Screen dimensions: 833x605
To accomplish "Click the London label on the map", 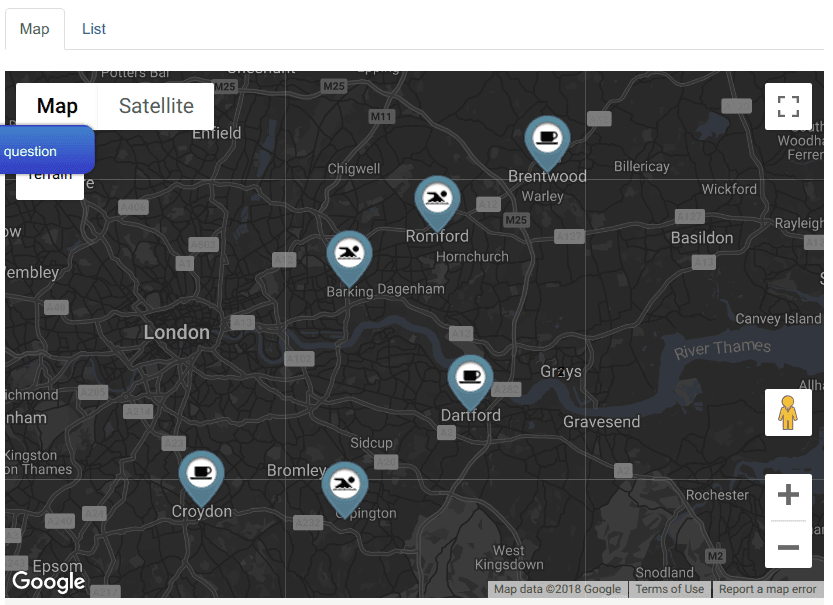I will (x=177, y=333).
